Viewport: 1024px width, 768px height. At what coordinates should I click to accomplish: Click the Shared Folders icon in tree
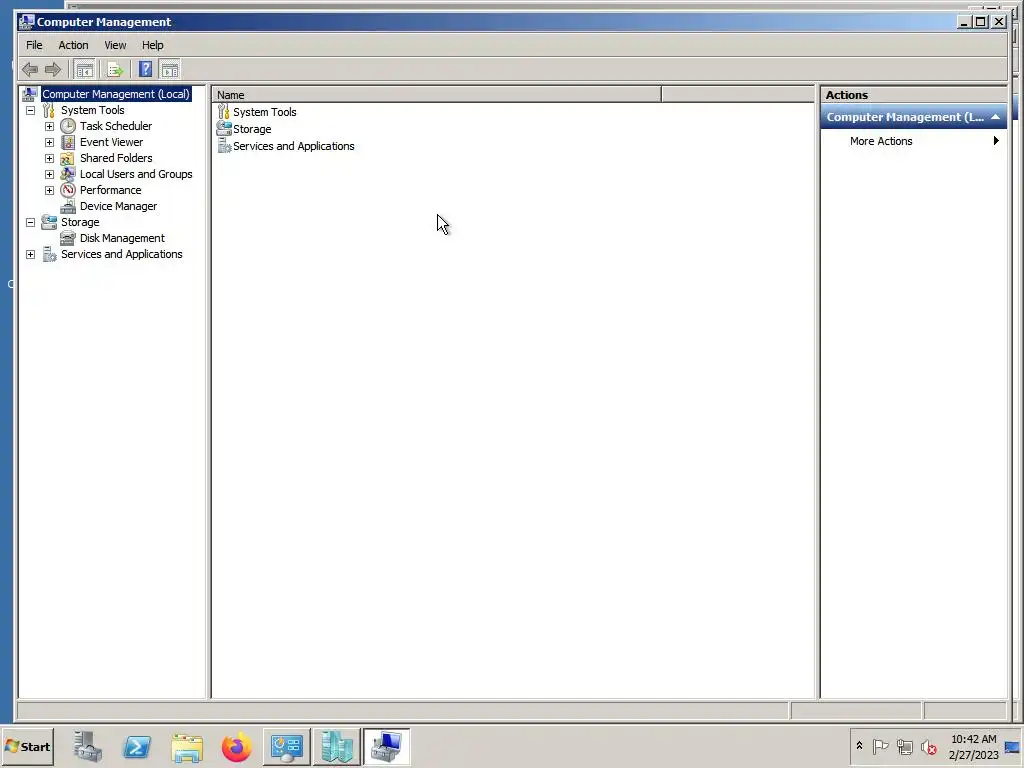68,158
